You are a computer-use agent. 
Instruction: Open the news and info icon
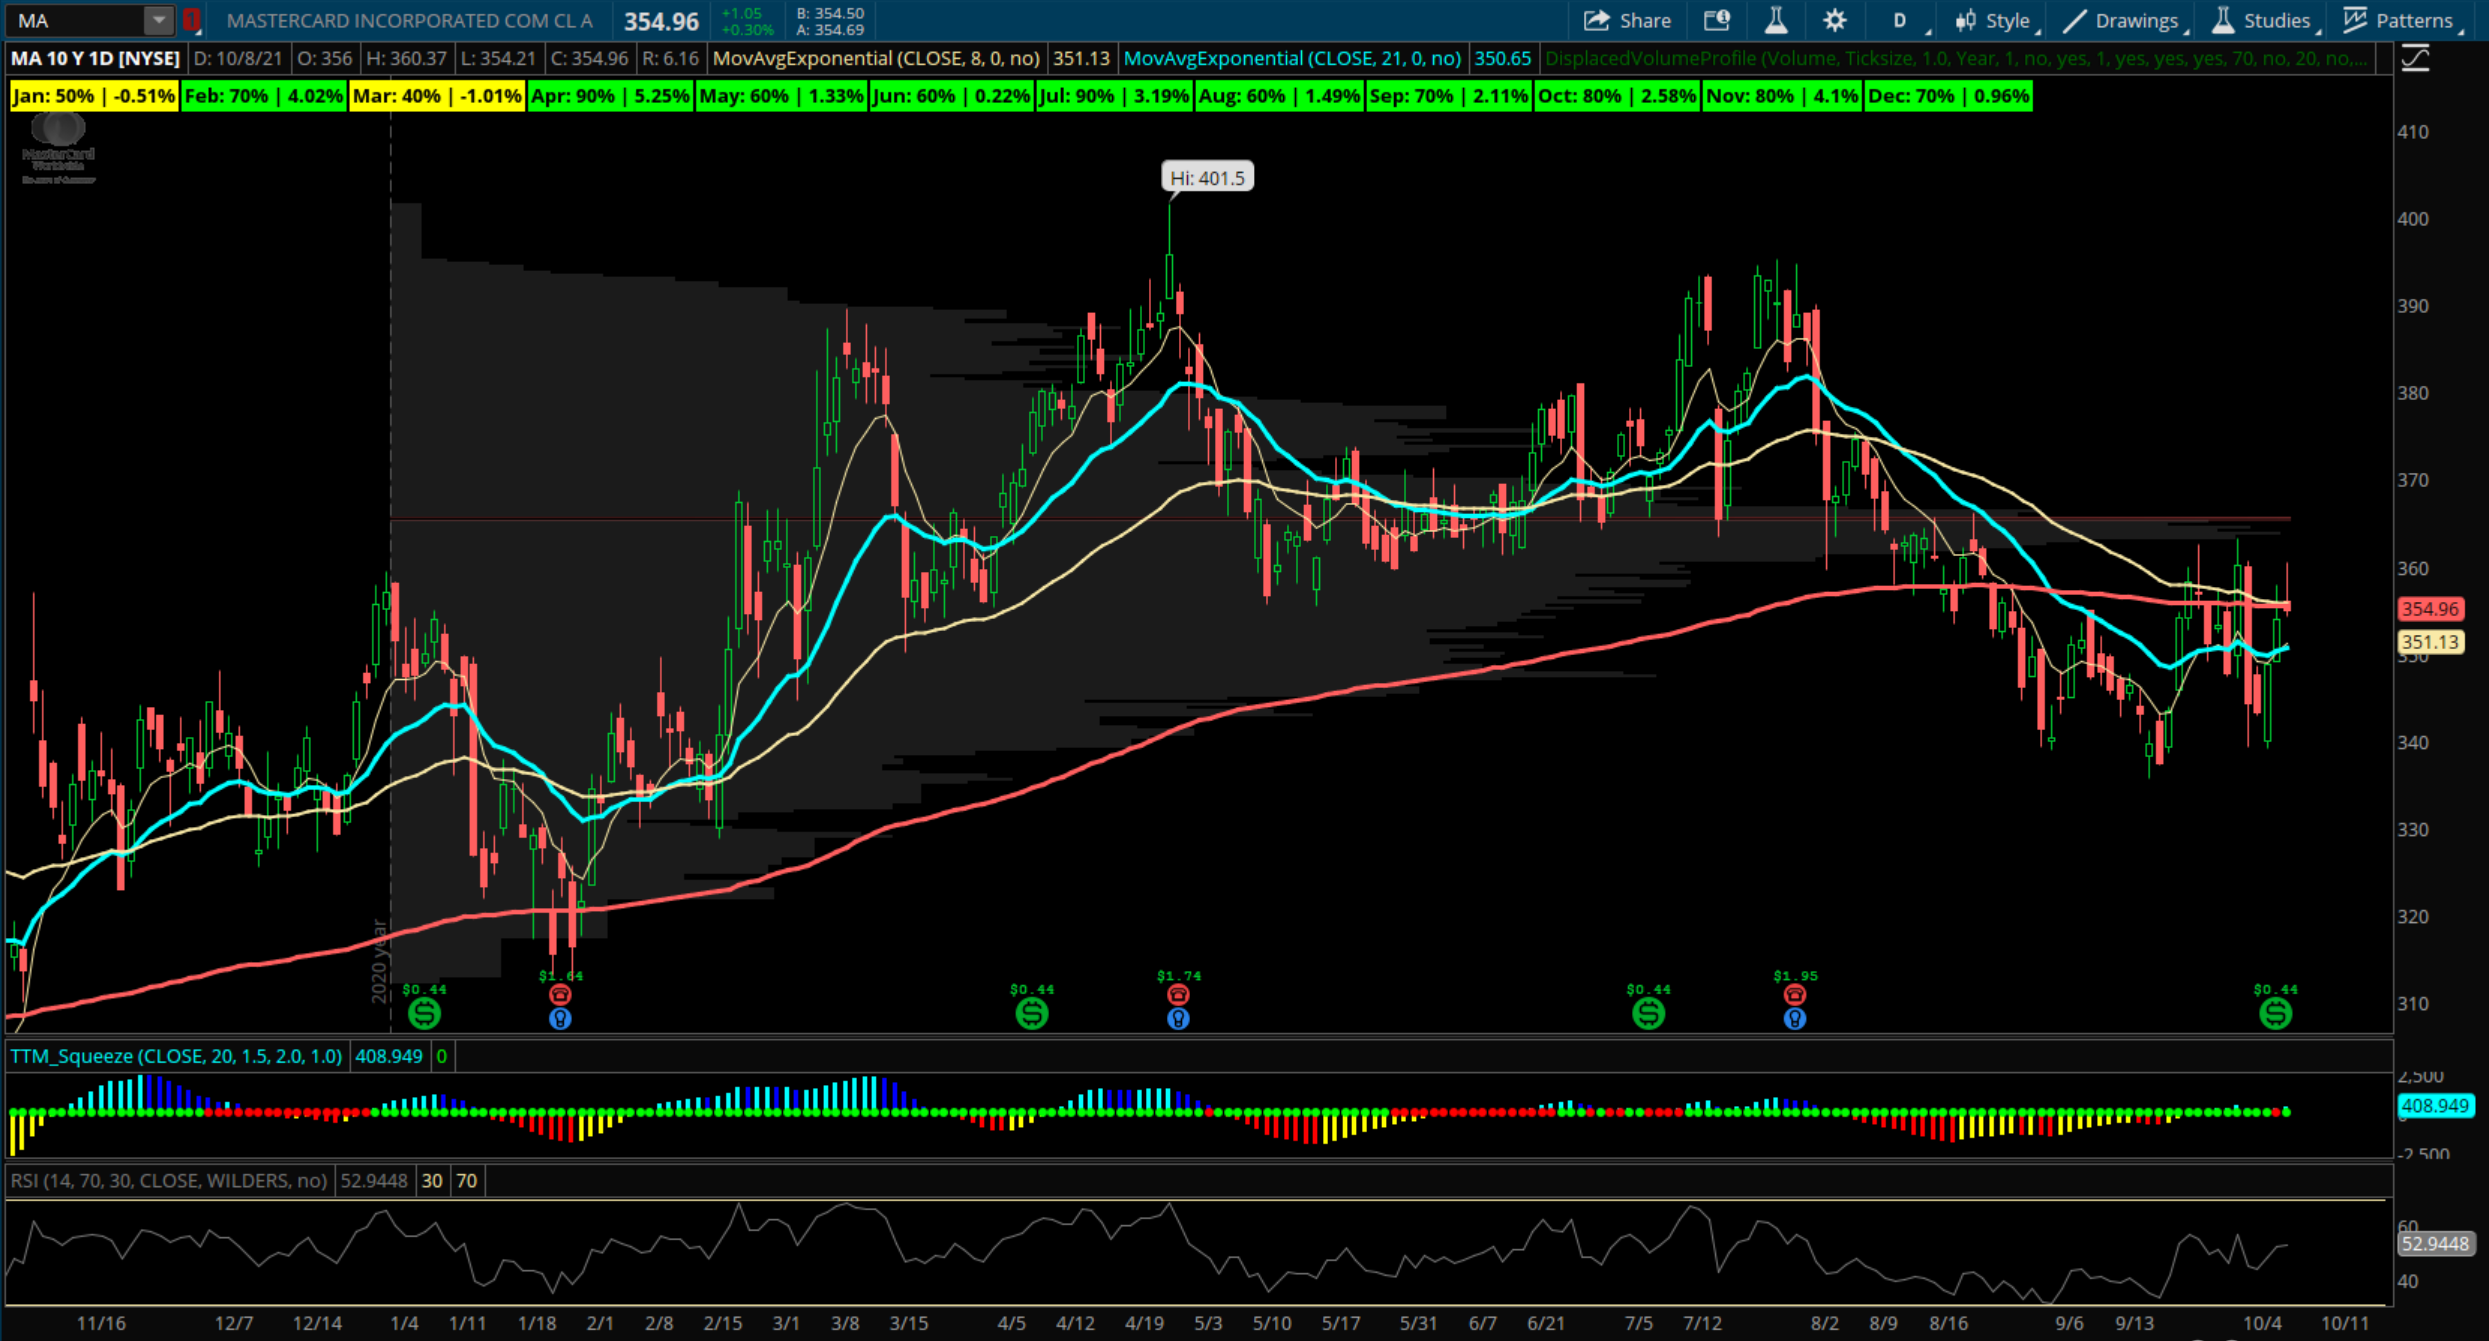click(1717, 20)
